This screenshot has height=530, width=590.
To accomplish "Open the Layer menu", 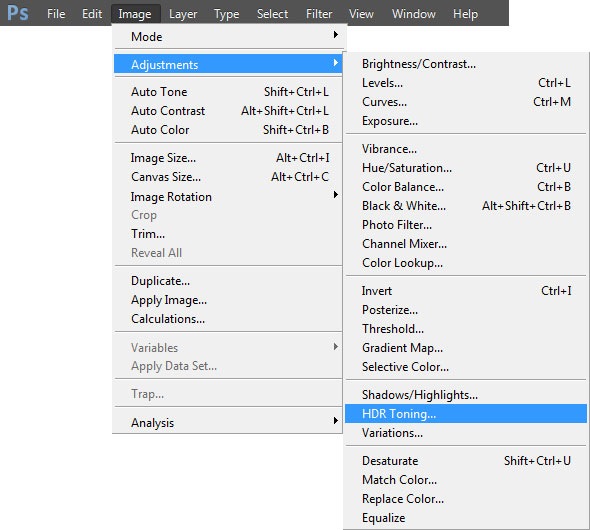I will click(183, 14).
